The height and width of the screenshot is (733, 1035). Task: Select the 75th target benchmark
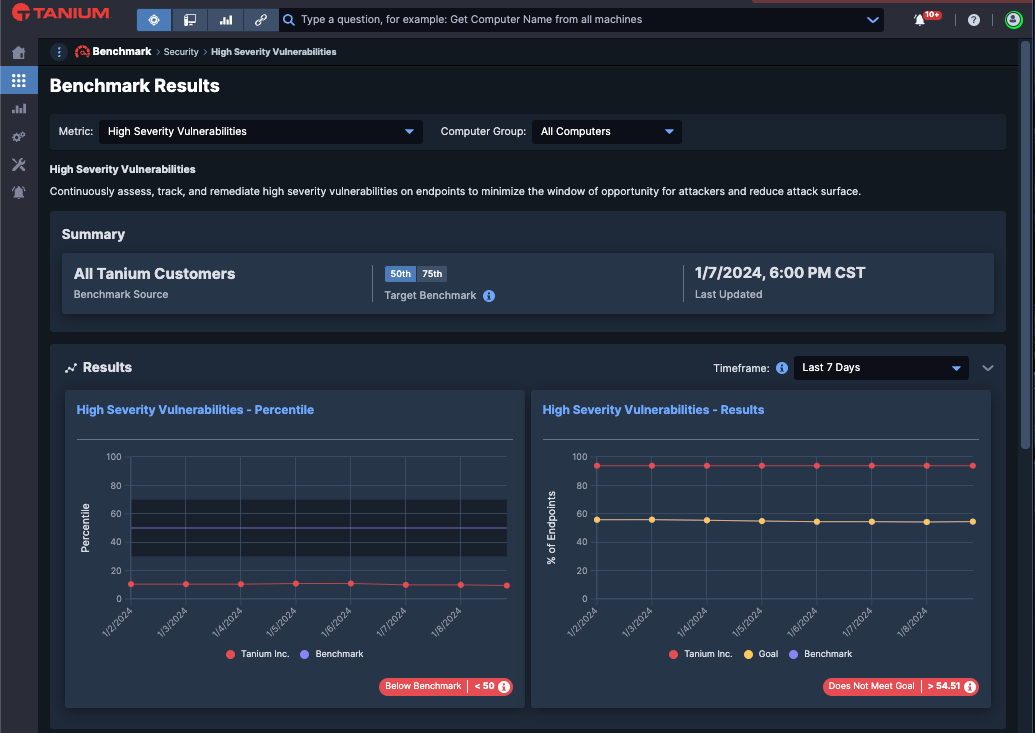point(432,273)
